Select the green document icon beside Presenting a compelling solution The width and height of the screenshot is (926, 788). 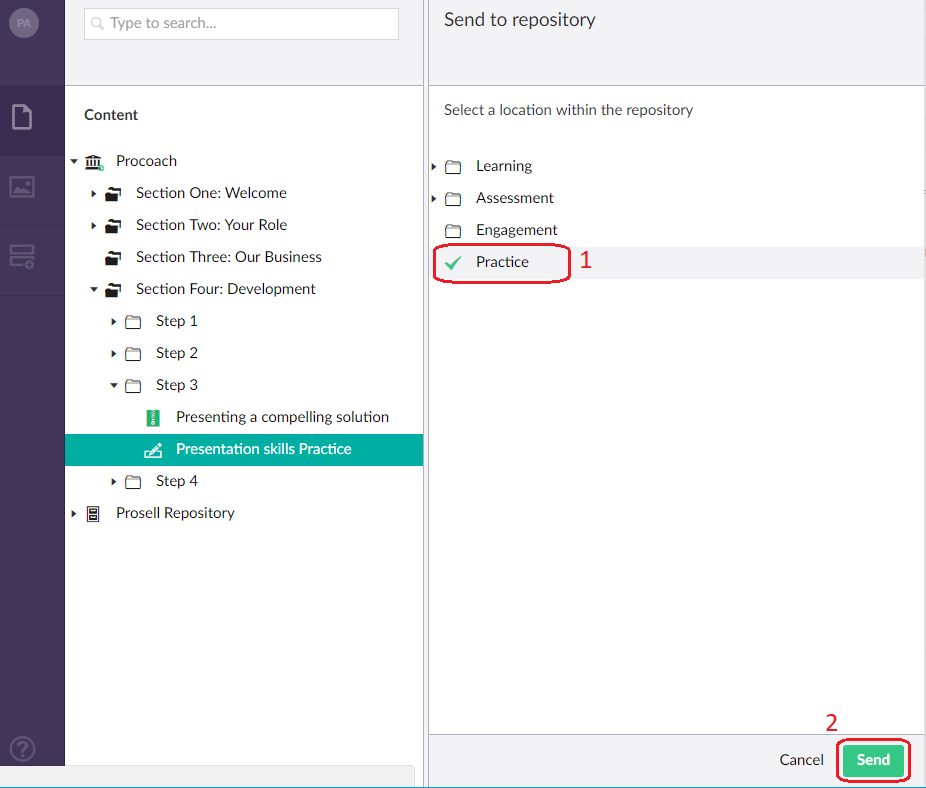(x=153, y=417)
